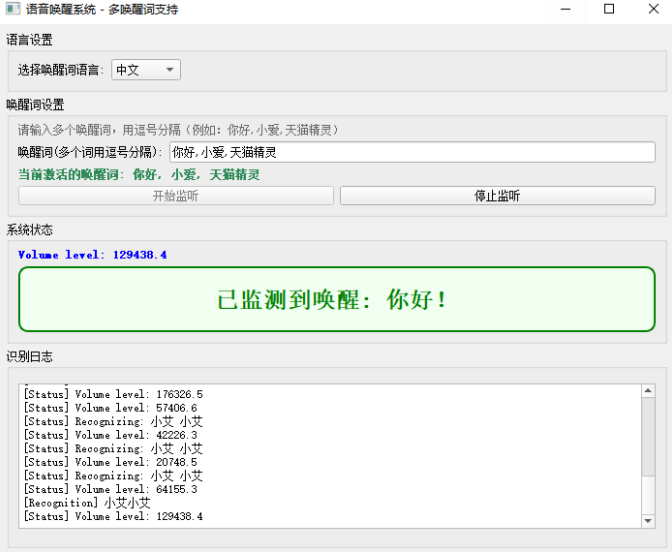
Task: Click the green banner 已监测到唤醒: 你好!
Action: click(337, 299)
